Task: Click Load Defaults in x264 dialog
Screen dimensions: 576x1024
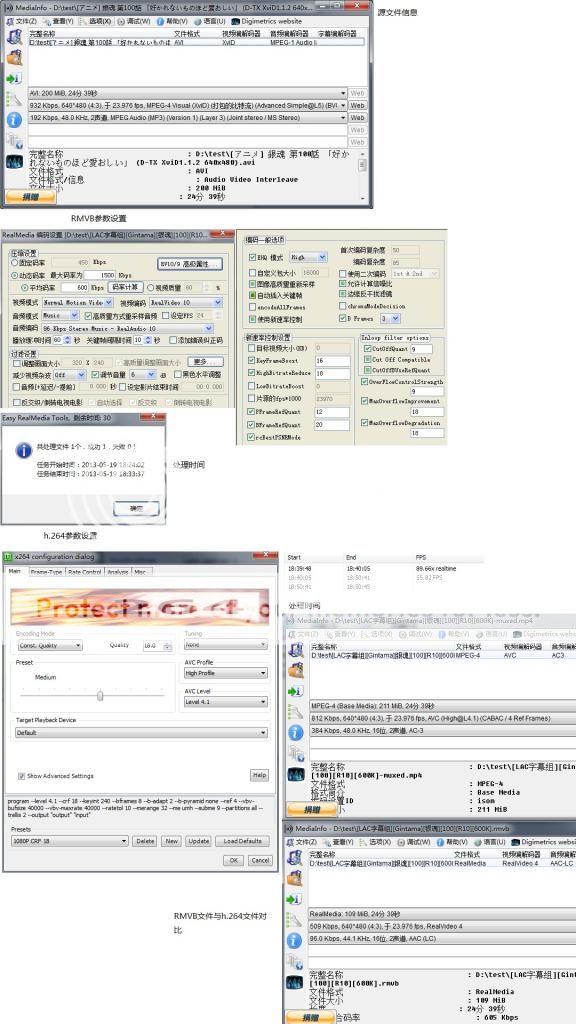Action: coord(242,841)
